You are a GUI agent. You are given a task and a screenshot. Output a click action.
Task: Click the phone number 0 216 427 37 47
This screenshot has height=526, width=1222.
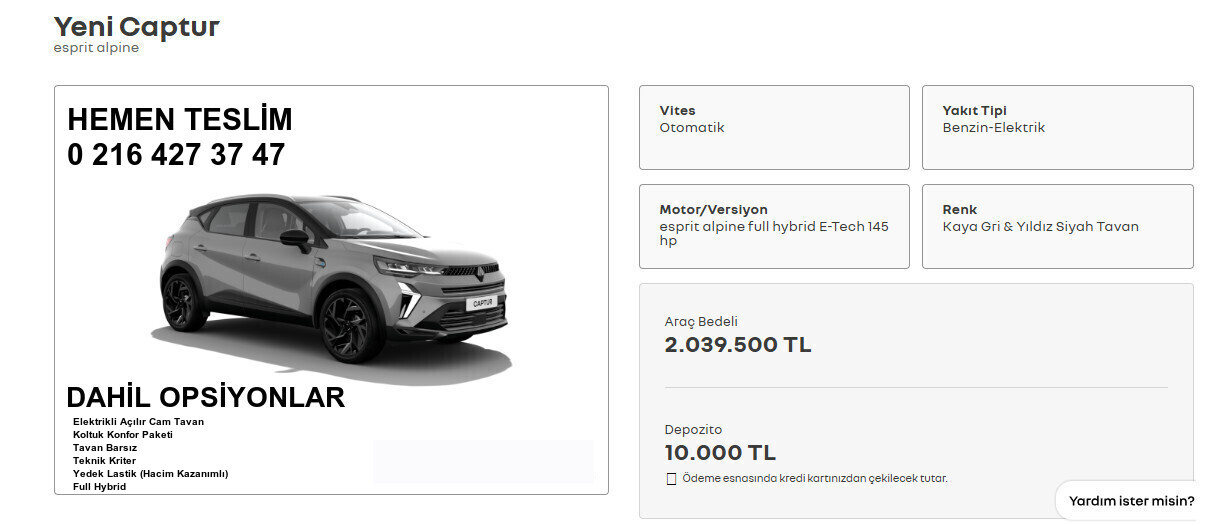[176, 155]
